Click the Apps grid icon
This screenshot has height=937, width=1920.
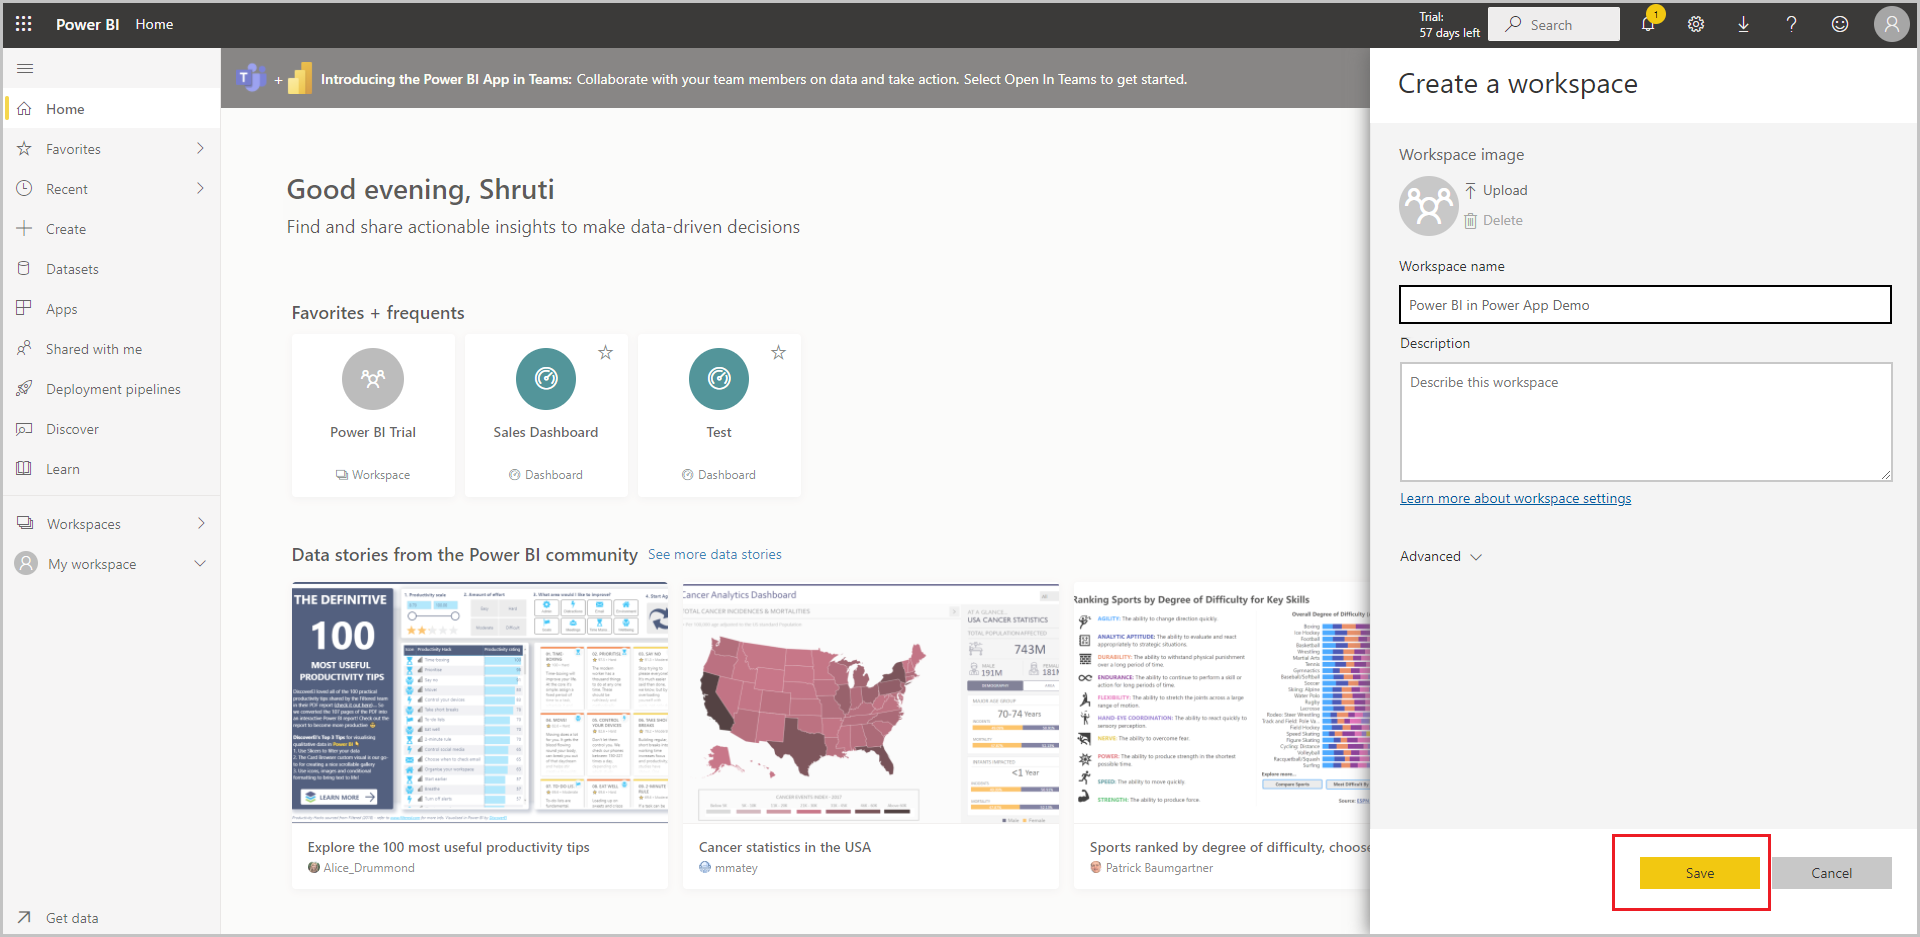[25, 308]
